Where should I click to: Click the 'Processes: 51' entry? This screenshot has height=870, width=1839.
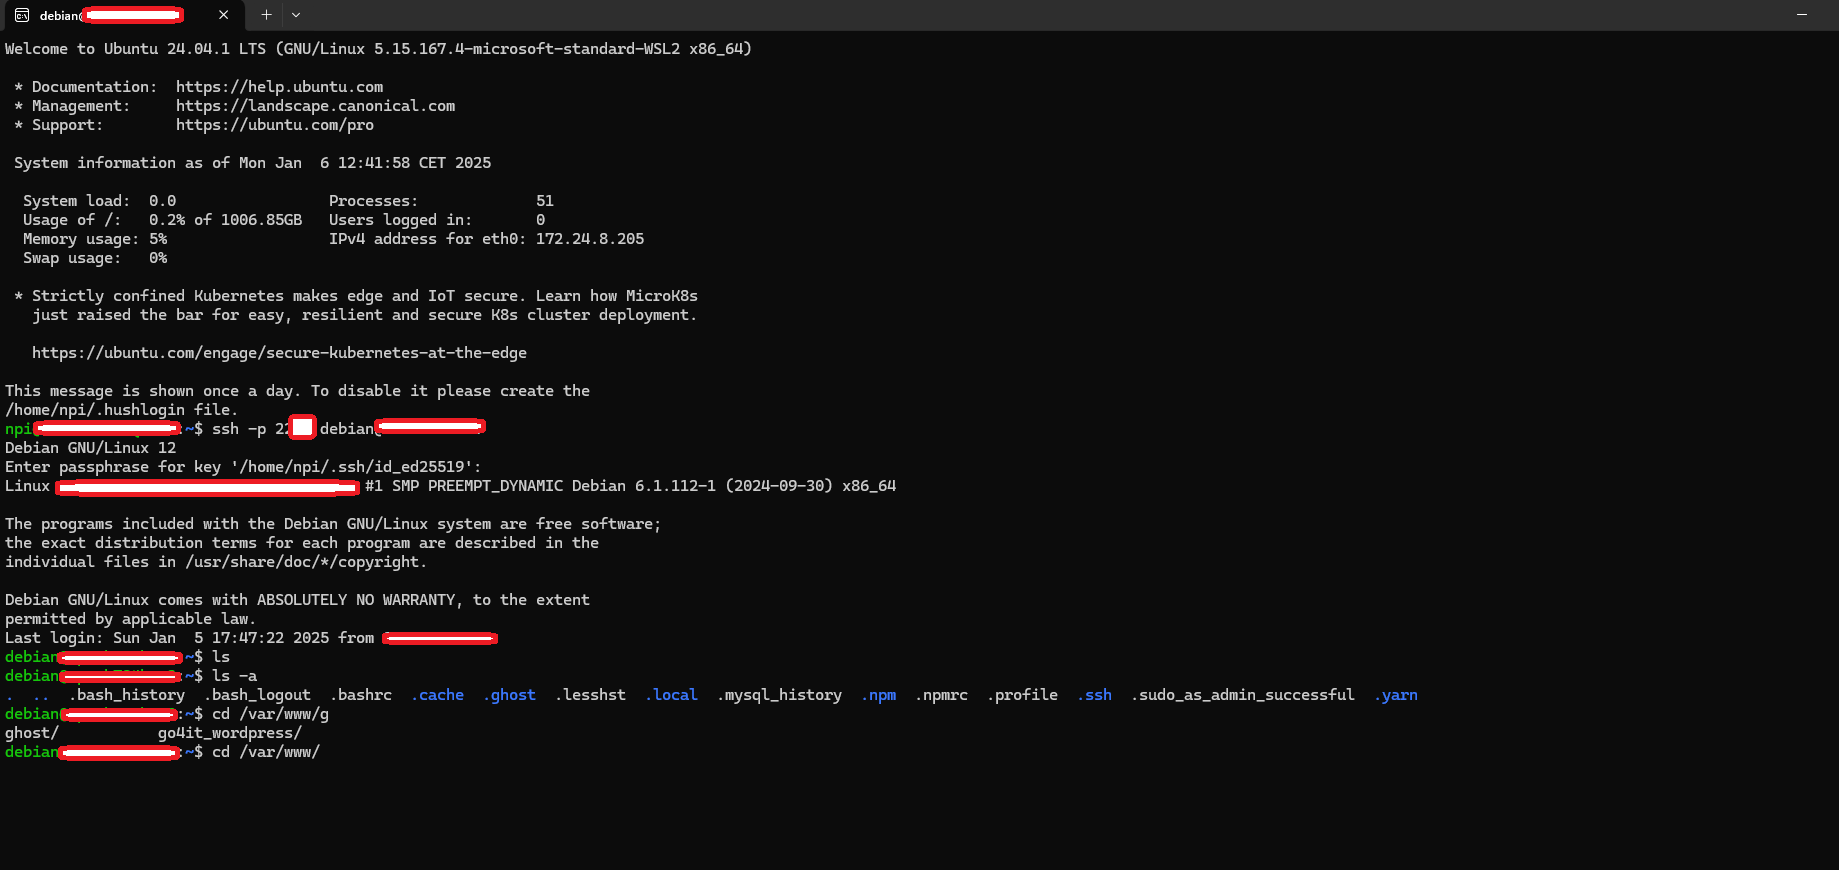[x=441, y=201]
